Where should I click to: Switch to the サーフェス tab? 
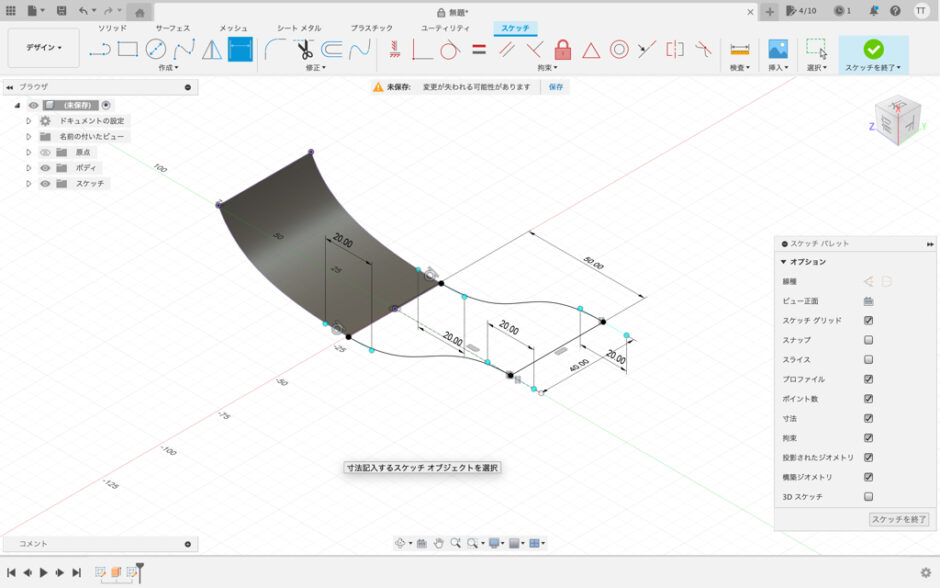[172, 28]
